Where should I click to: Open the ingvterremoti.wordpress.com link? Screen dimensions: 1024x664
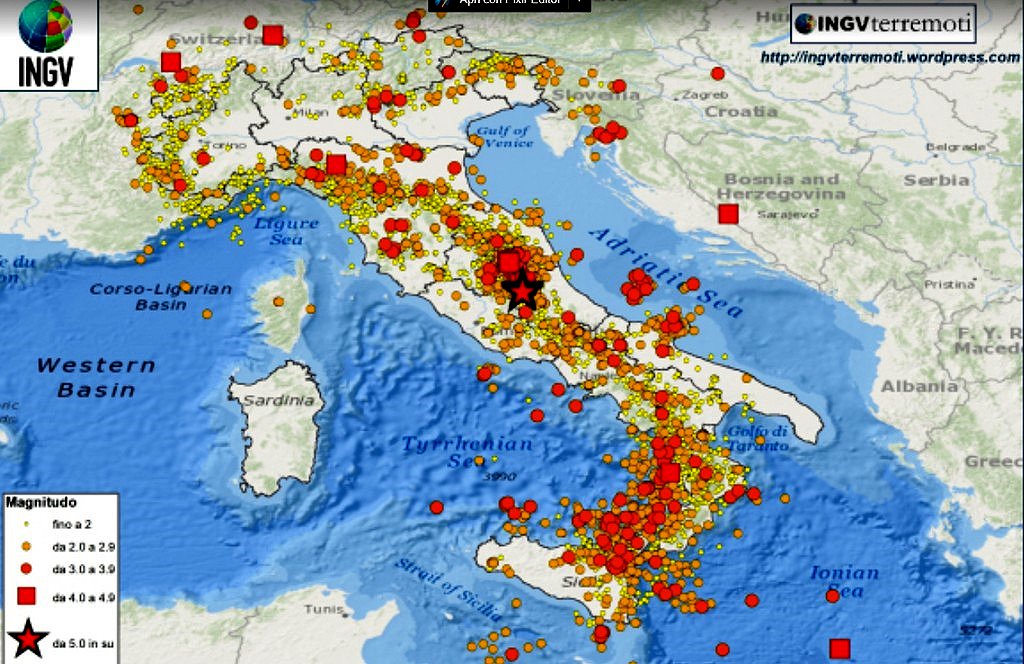point(889,57)
